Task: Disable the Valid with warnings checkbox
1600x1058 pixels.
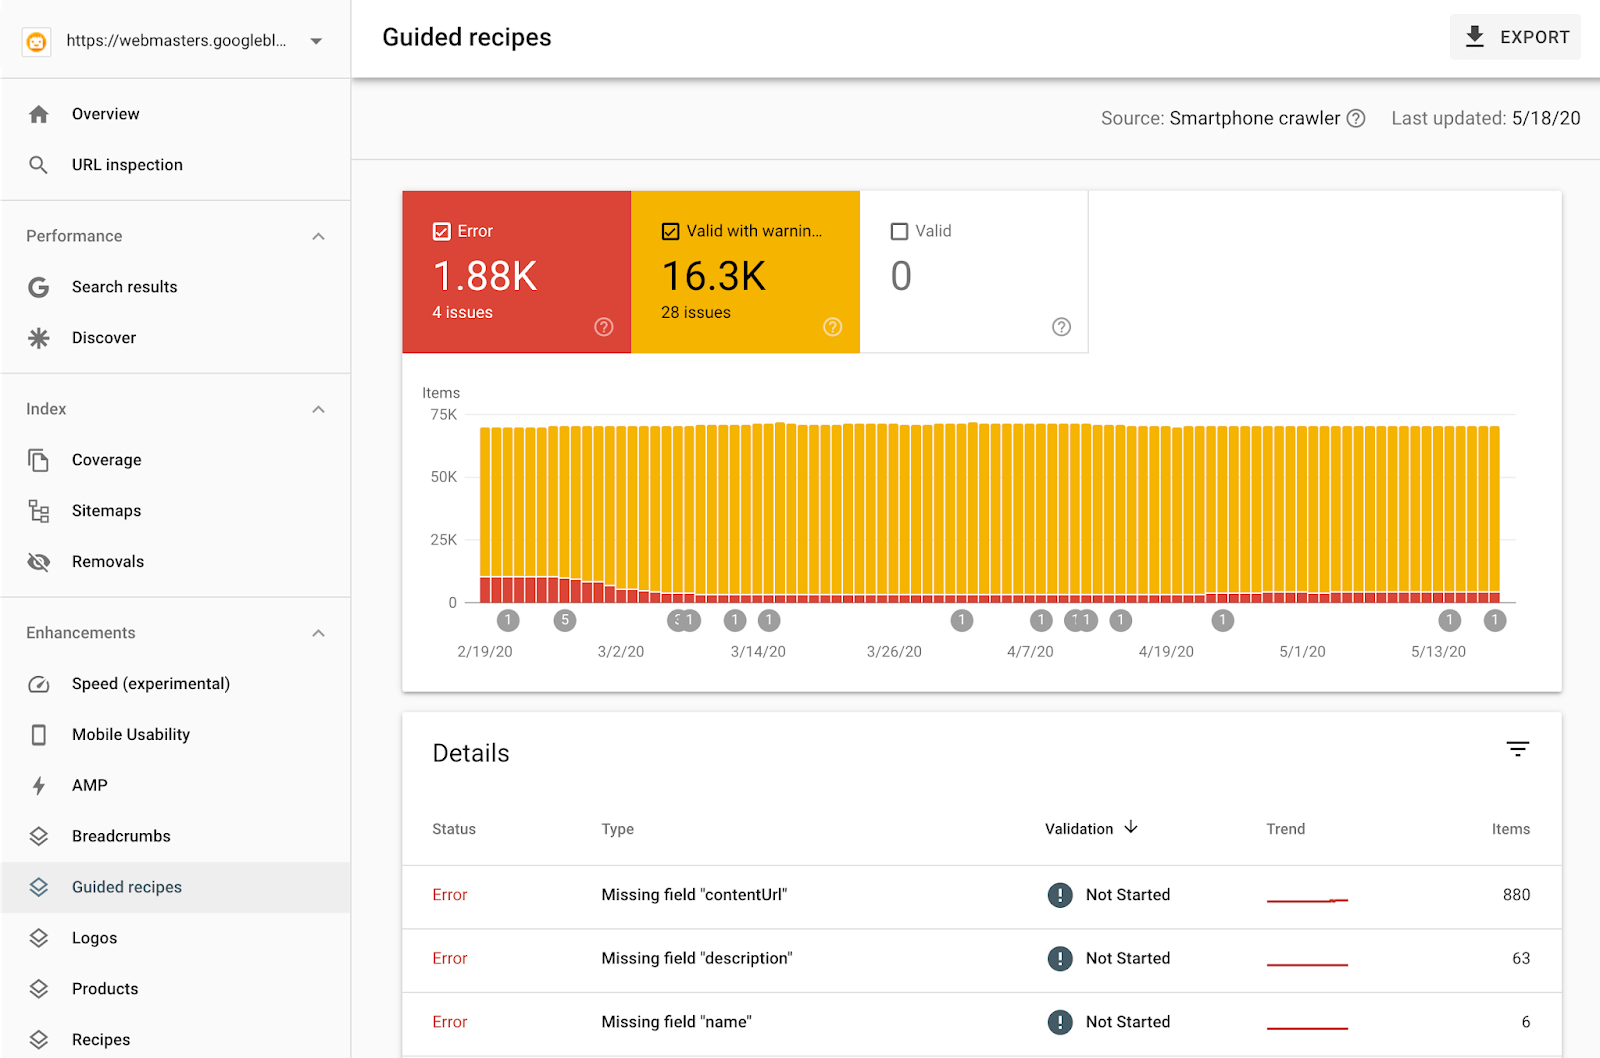Action: click(670, 230)
